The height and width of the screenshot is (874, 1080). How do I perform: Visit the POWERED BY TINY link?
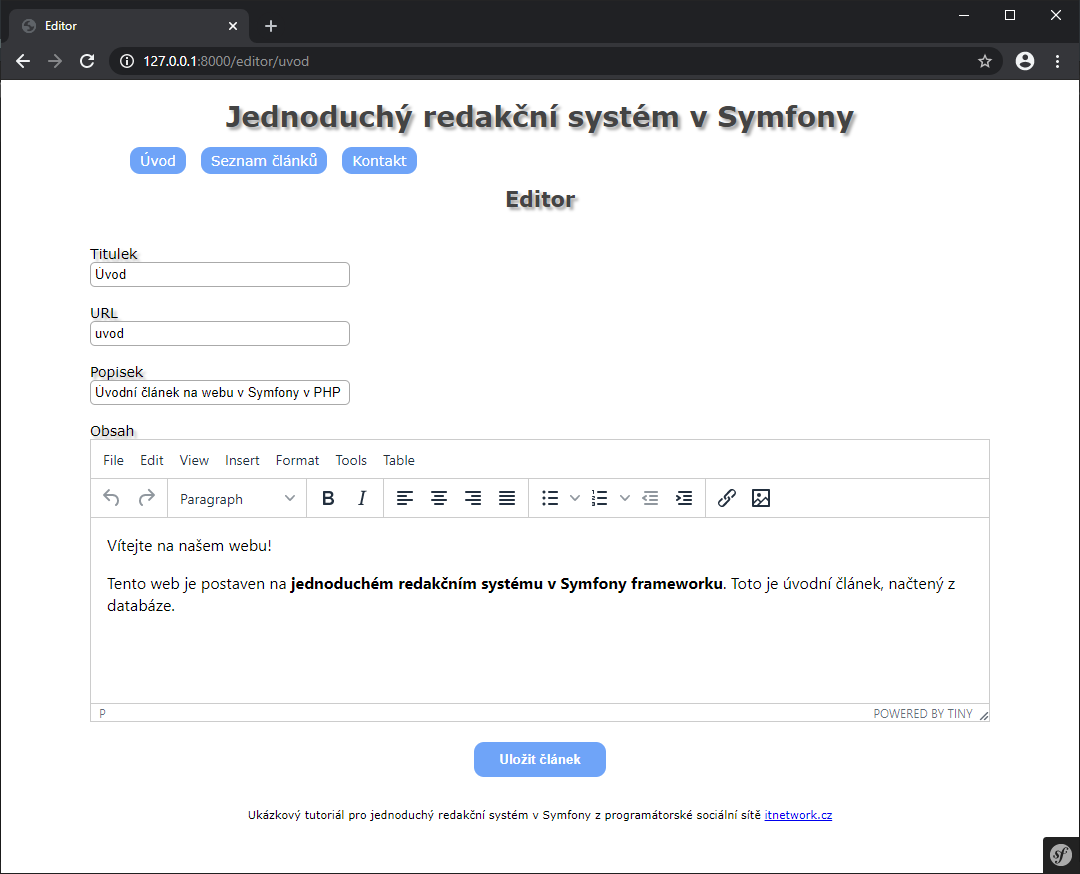click(x=923, y=714)
